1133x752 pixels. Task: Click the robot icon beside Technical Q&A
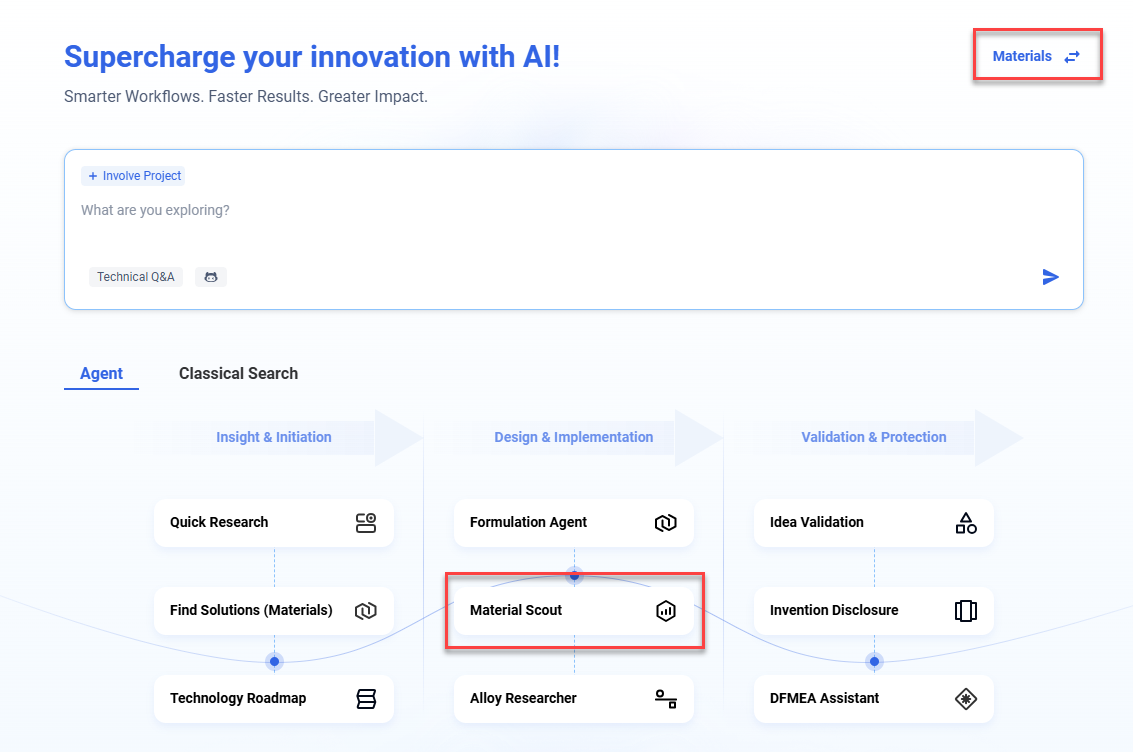point(211,277)
